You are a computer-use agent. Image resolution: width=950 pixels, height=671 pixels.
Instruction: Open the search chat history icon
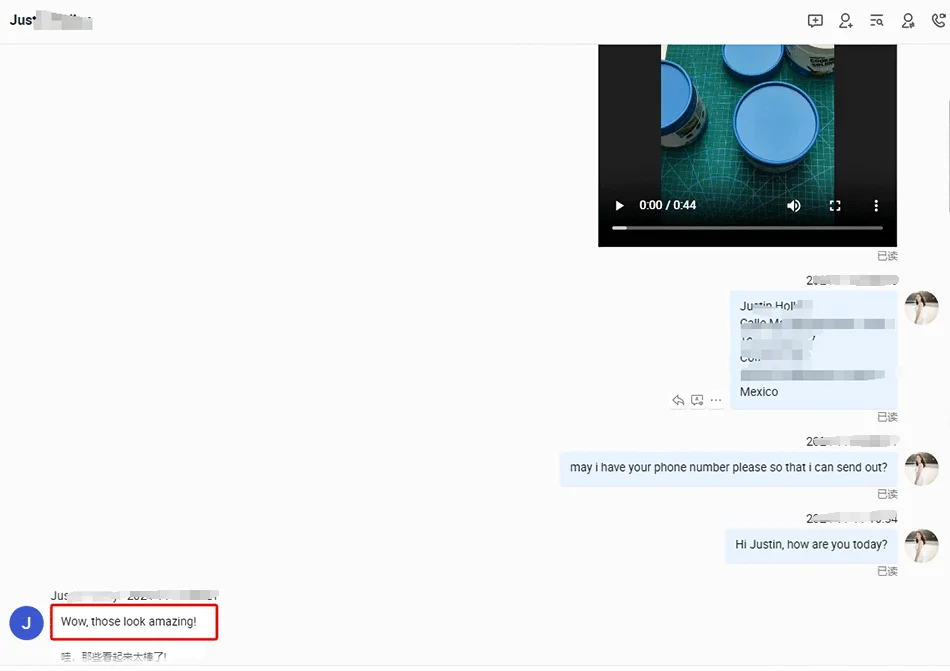coord(877,21)
